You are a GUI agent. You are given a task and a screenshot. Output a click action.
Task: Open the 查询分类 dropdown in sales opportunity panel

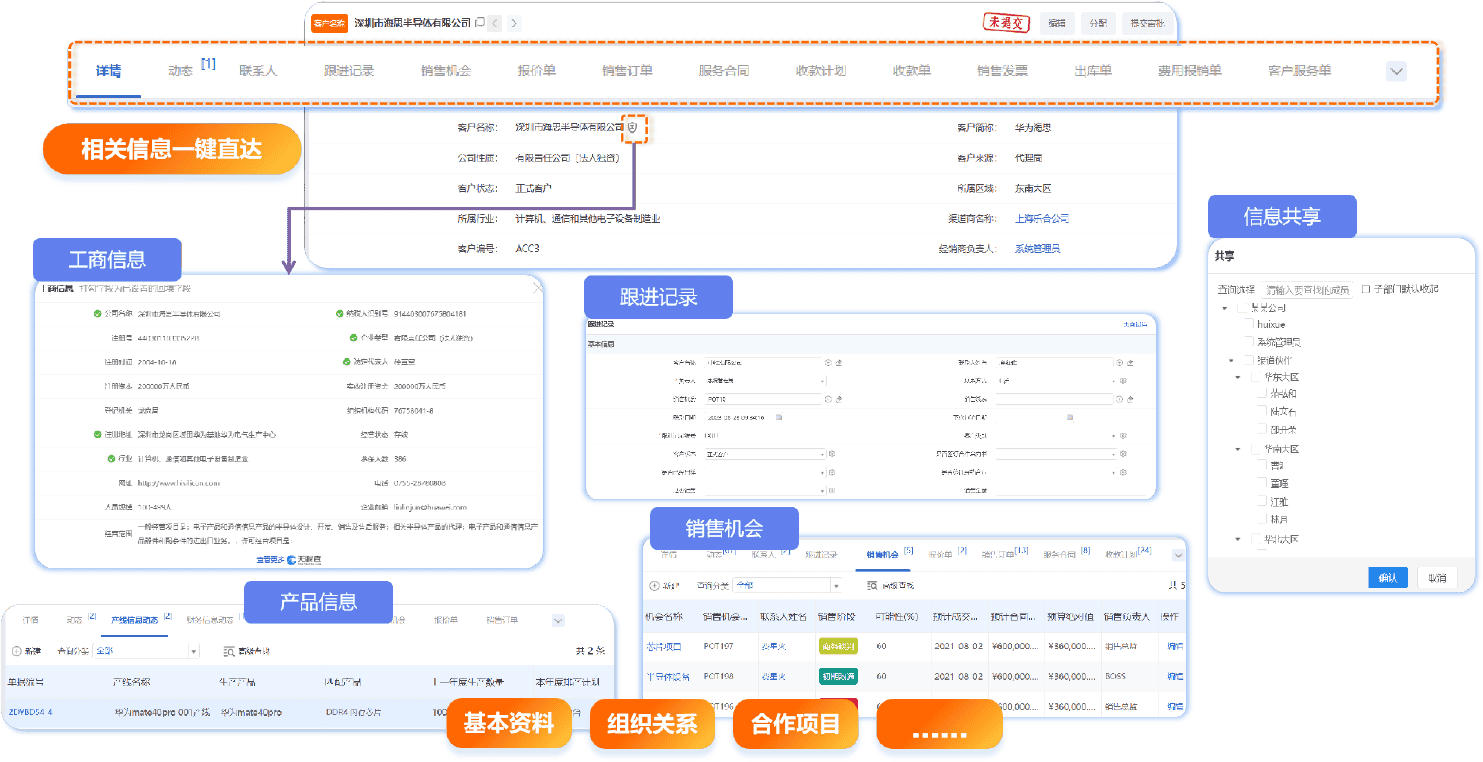click(x=787, y=585)
